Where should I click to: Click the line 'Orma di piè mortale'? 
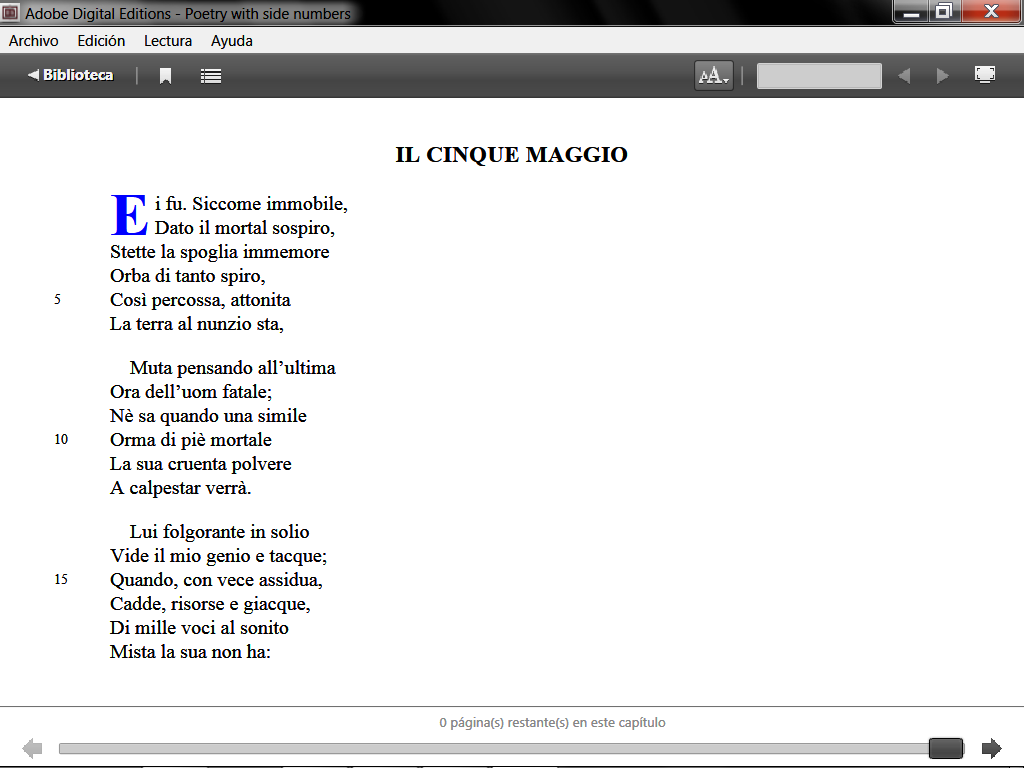[191, 440]
